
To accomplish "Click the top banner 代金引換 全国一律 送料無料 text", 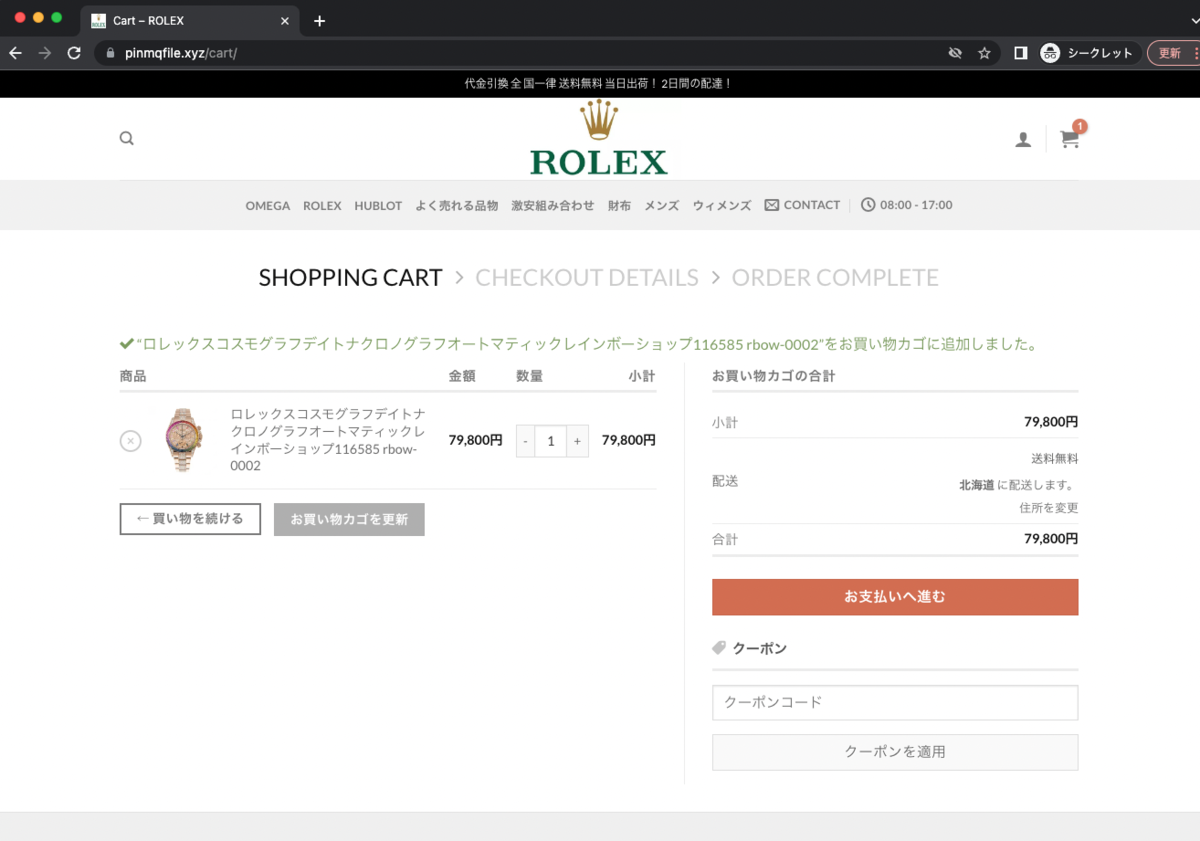I will 599,84.
